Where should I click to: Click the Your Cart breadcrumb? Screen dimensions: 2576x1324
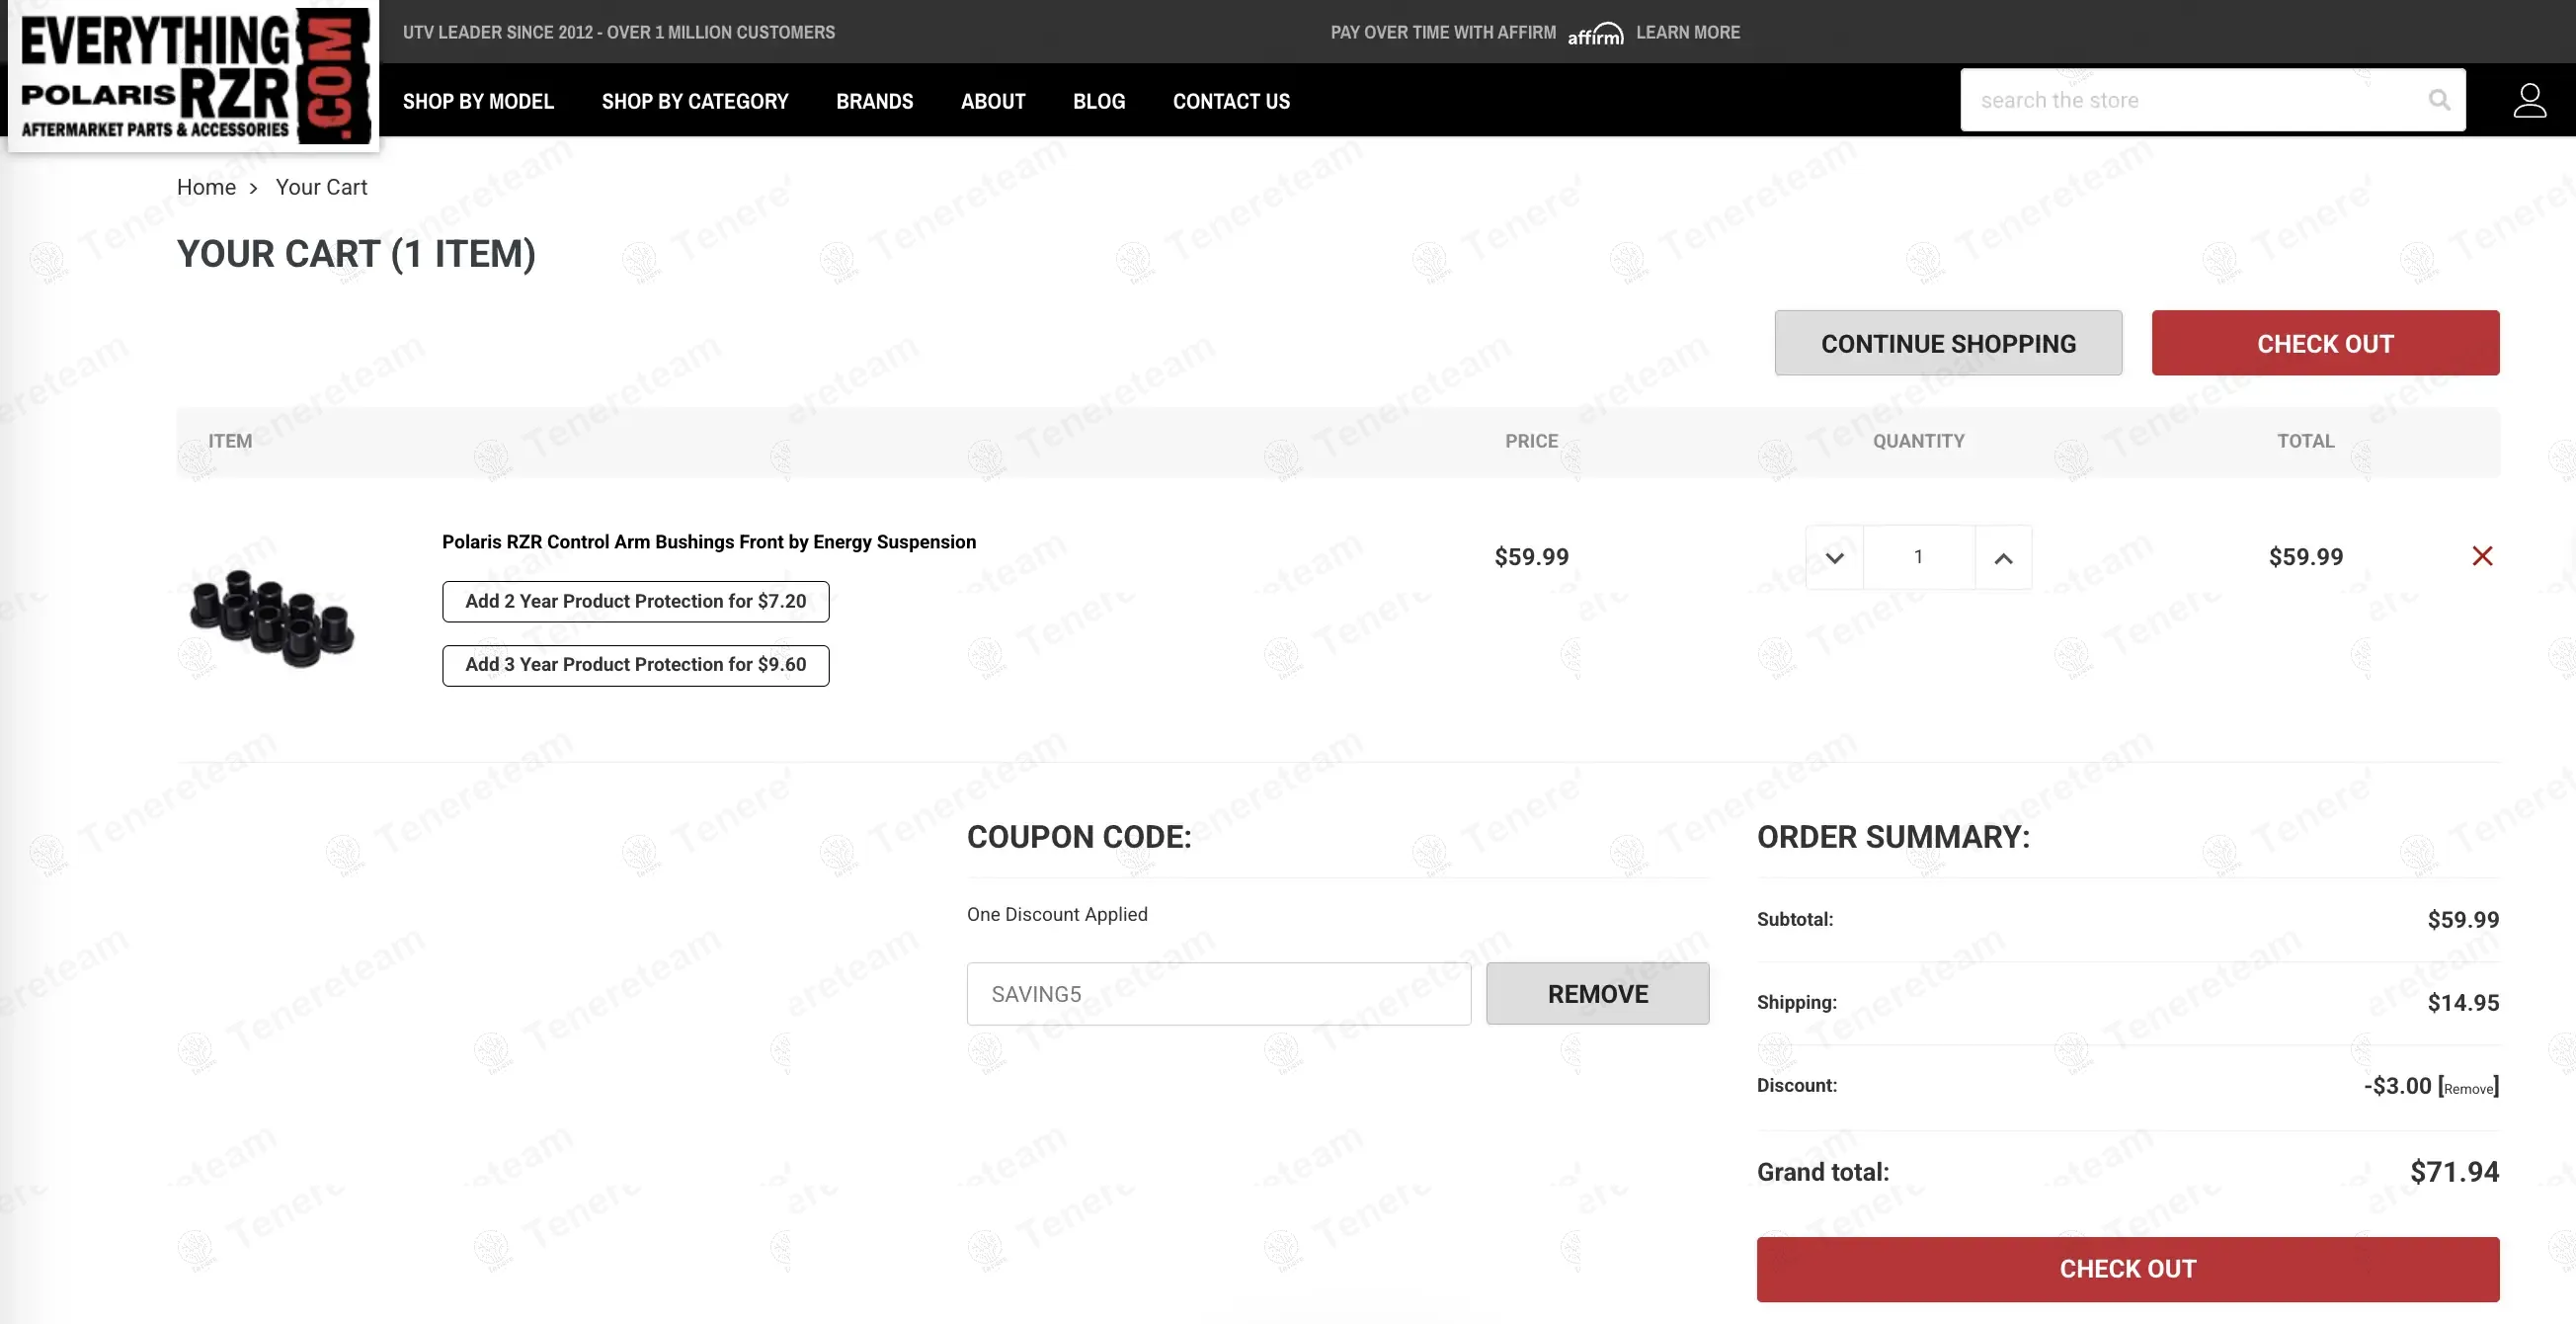321,187
